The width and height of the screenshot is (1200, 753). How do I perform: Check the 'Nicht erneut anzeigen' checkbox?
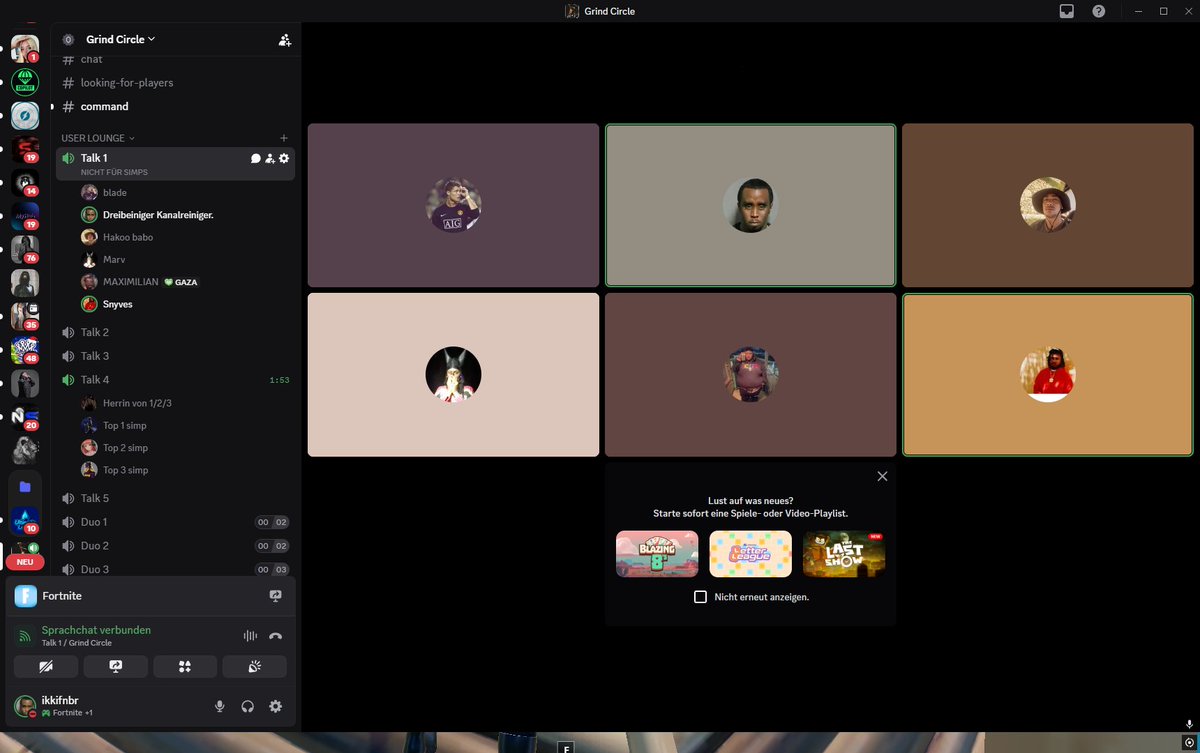pyautogui.click(x=701, y=597)
